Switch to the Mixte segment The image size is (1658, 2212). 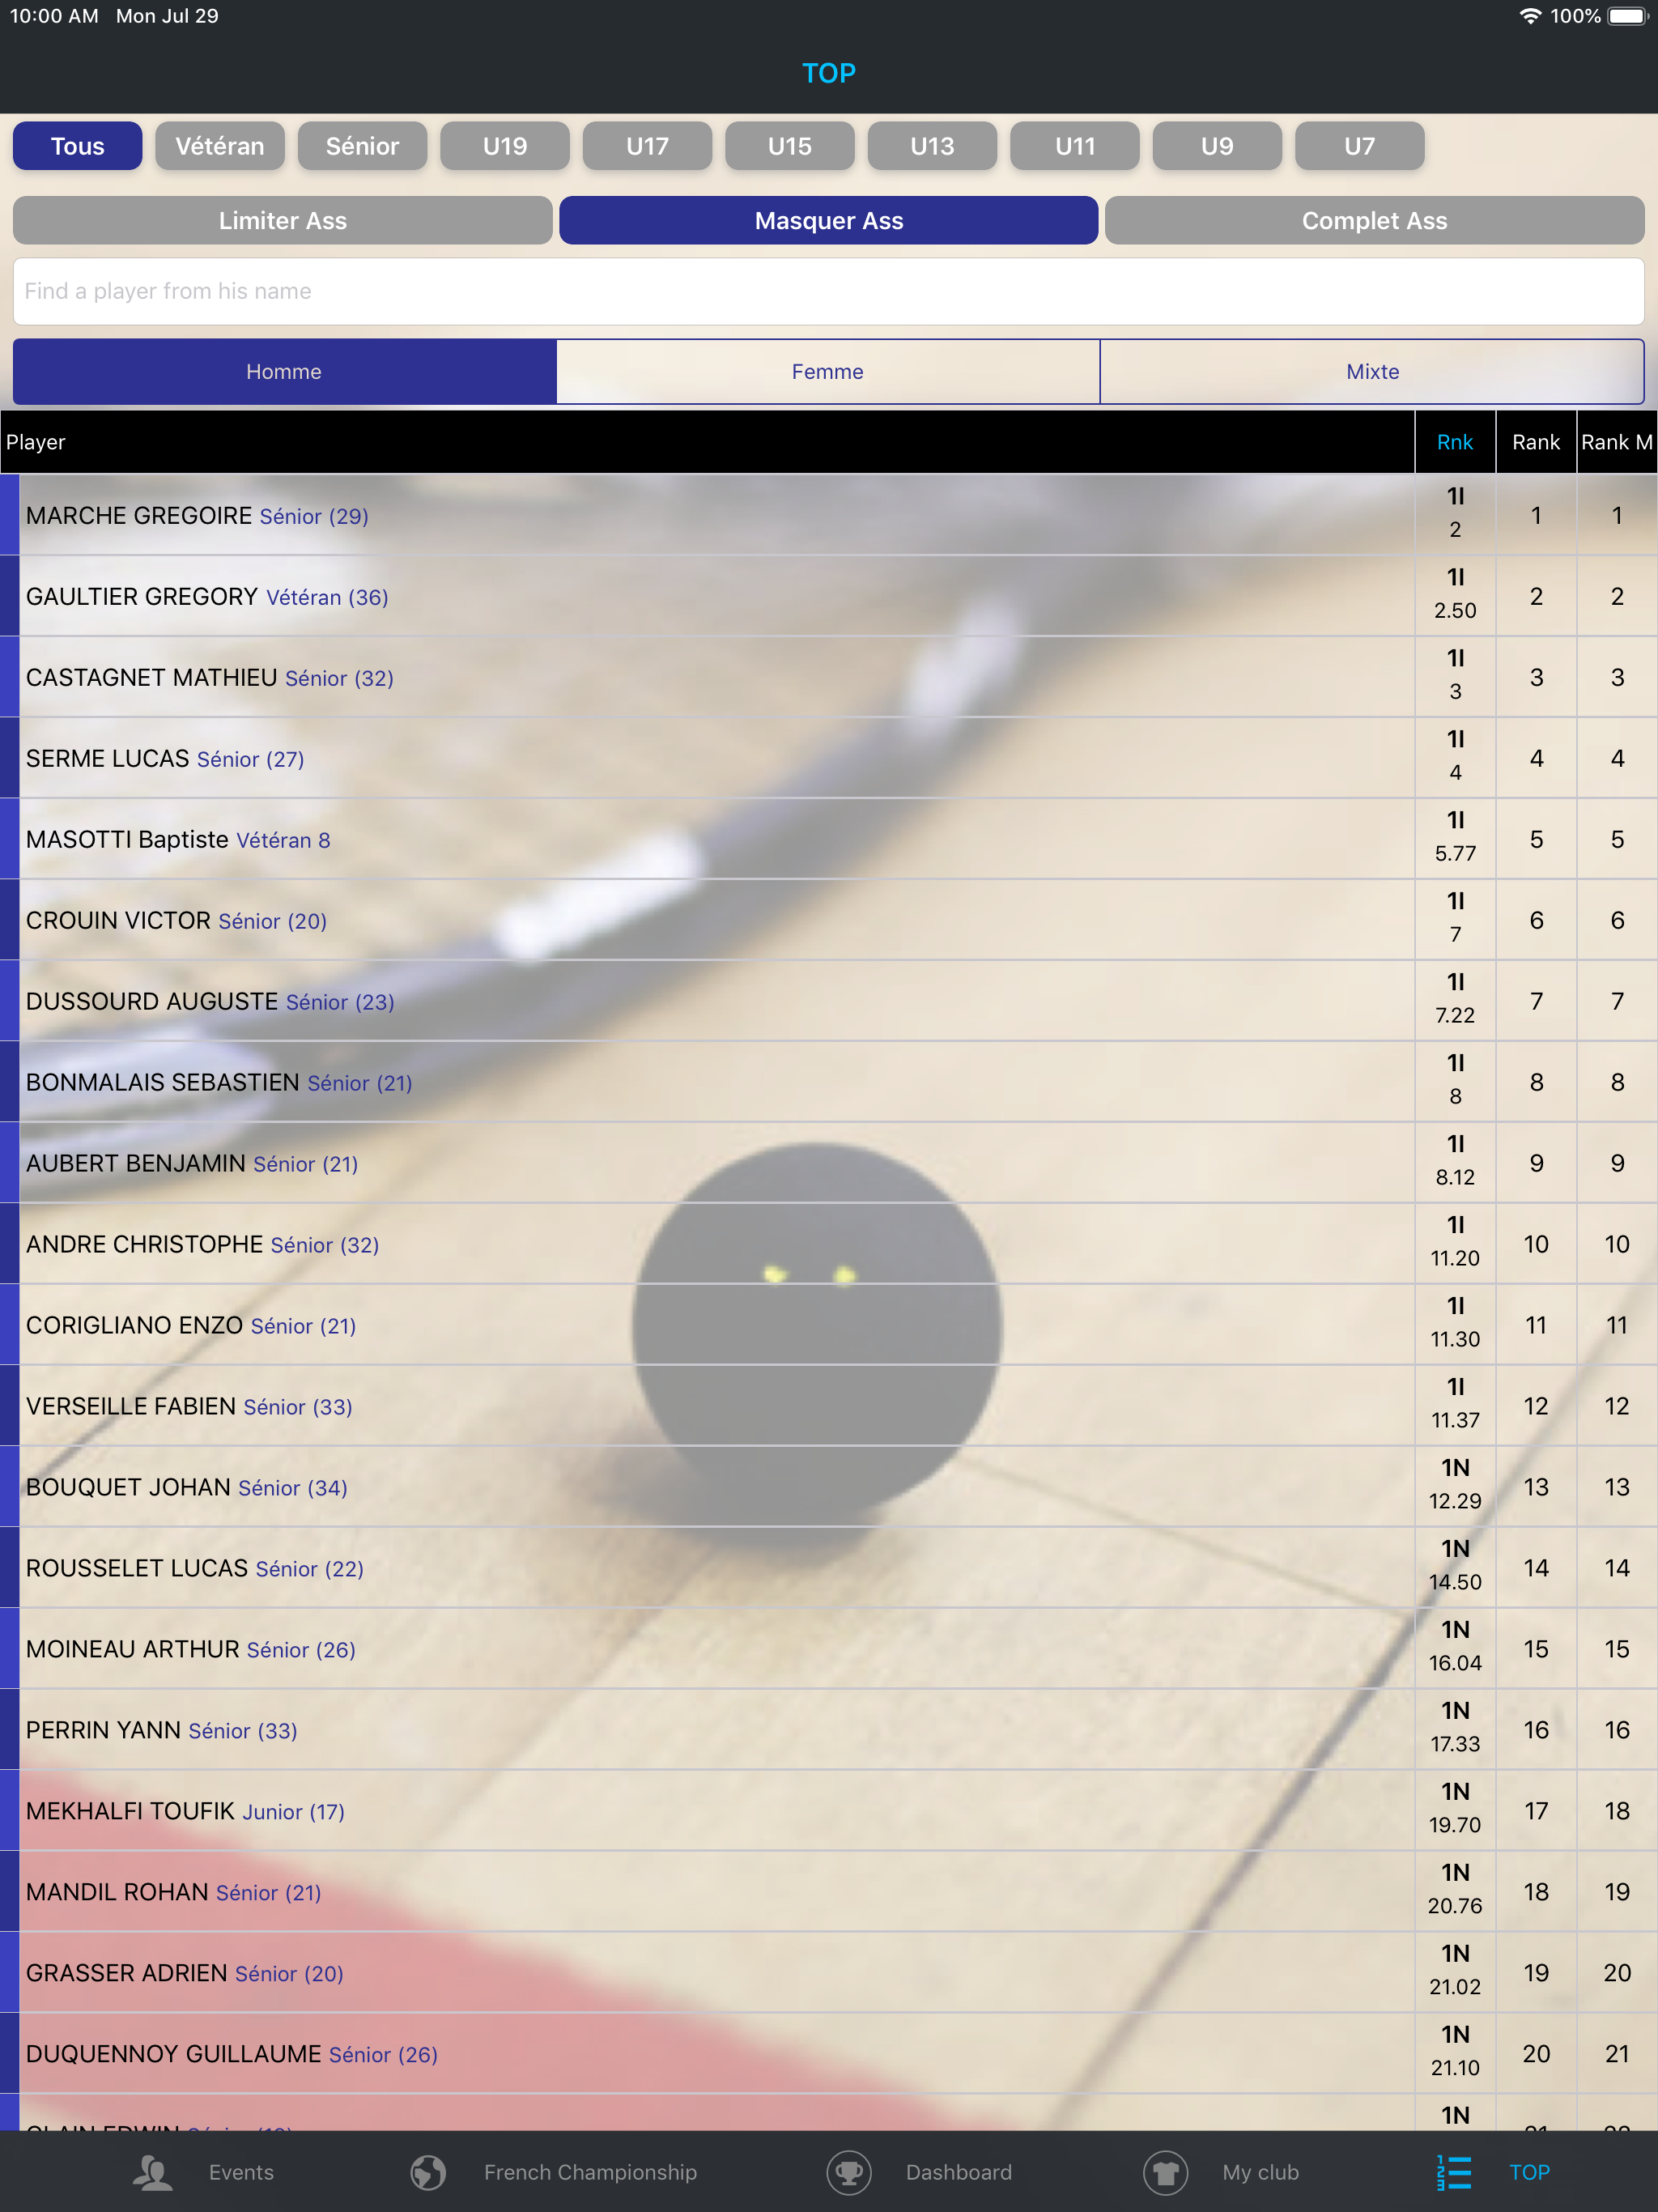click(x=1372, y=372)
